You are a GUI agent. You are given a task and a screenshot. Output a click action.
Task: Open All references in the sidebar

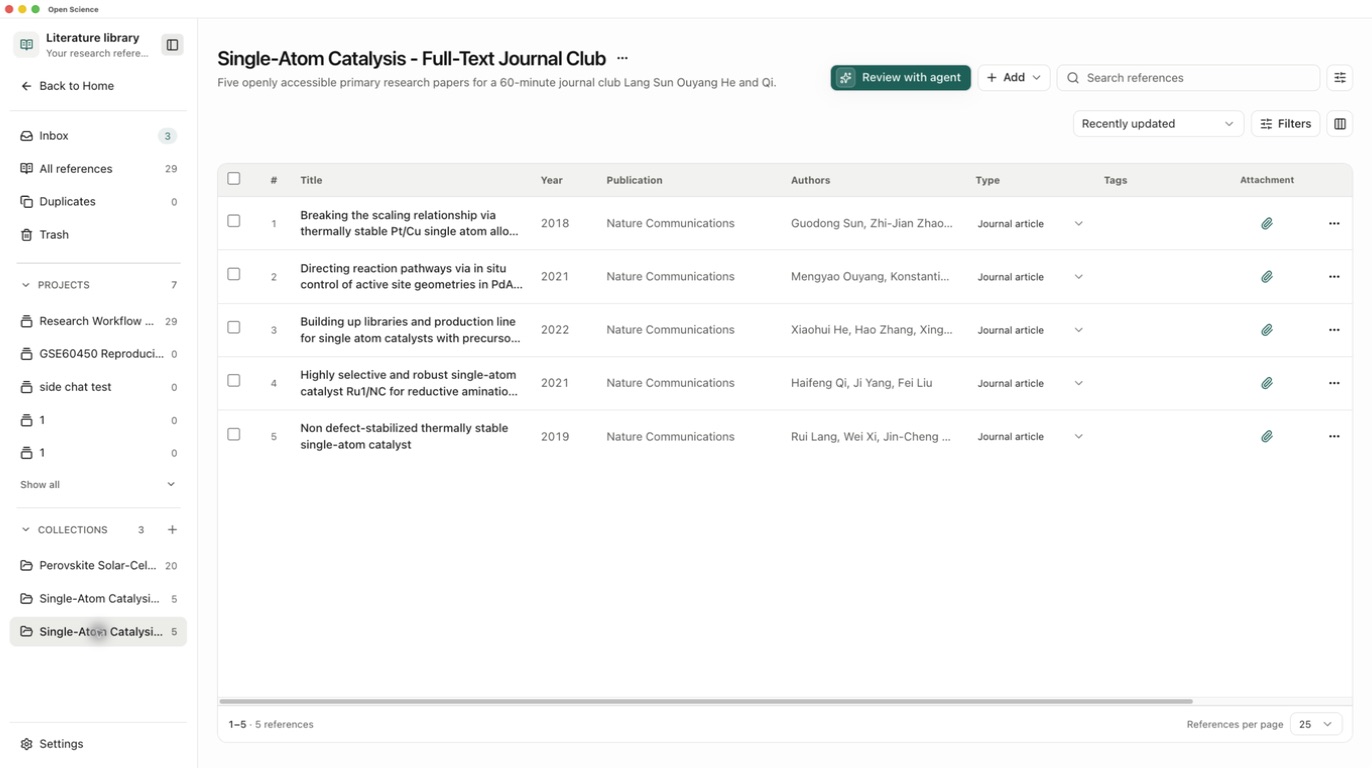pos(98,169)
